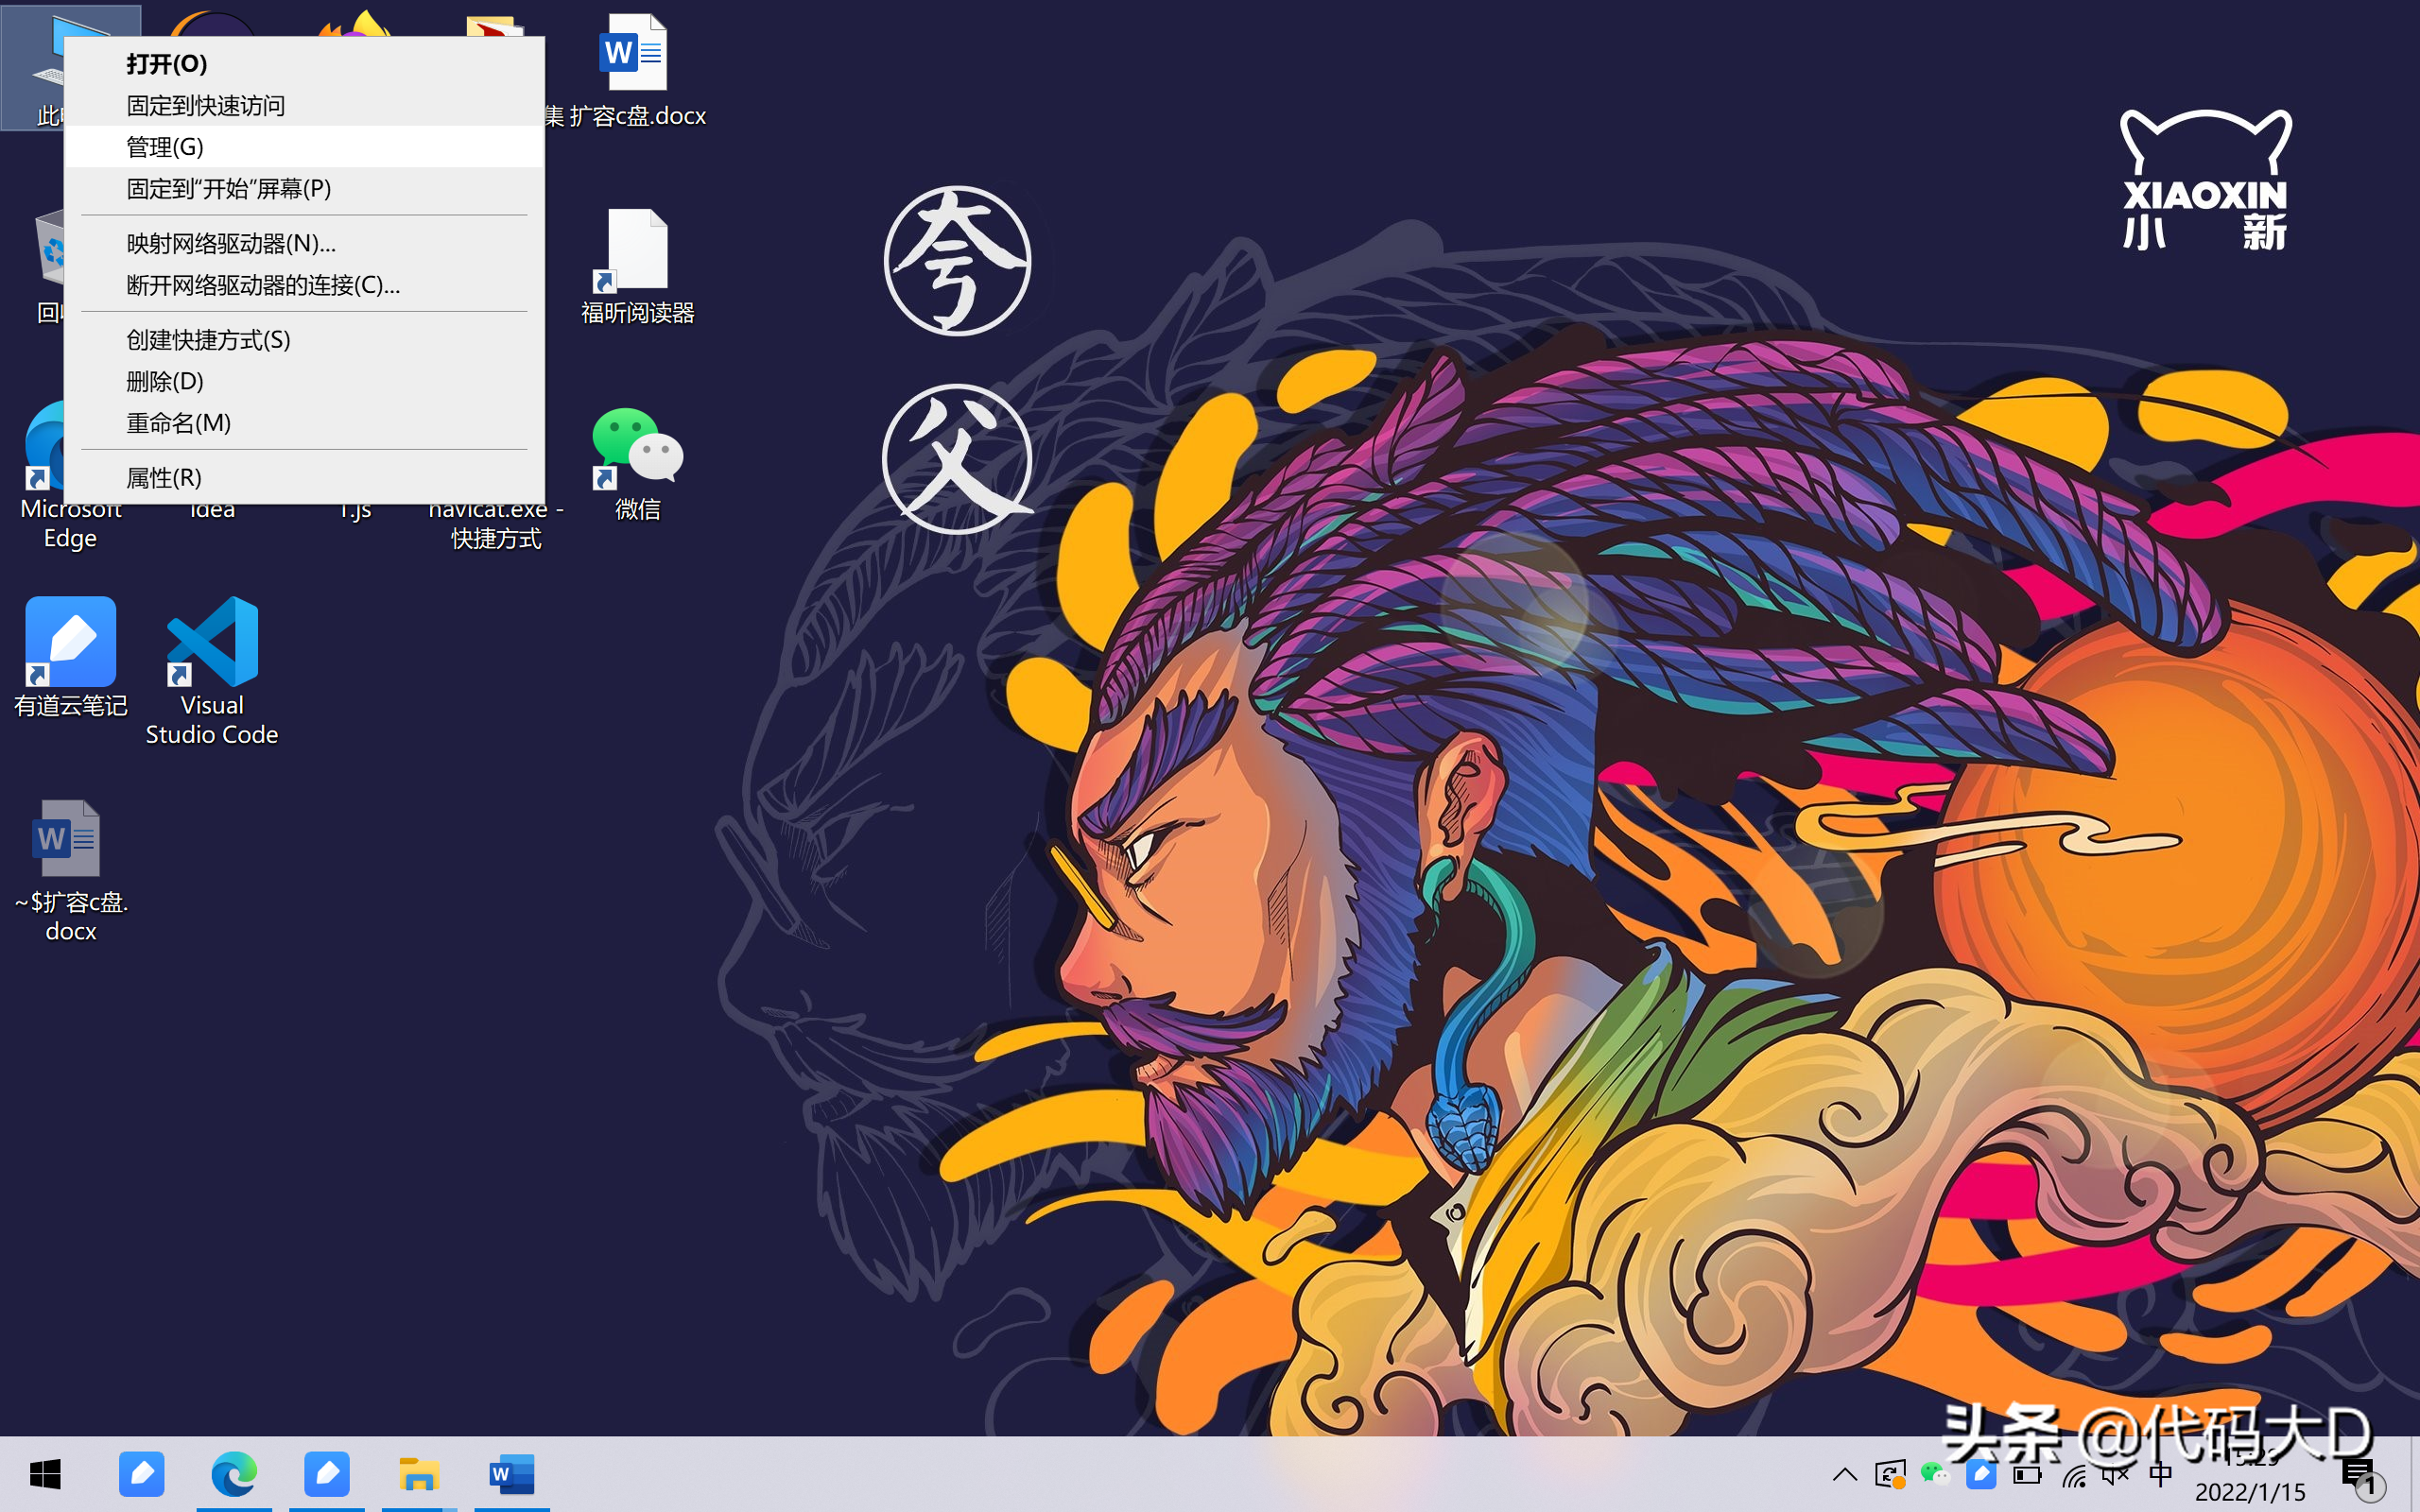Click the Show desktop strip at taskbar end
The height and width of the screenshot is (1512, 2420).
coord(2414,1474)
